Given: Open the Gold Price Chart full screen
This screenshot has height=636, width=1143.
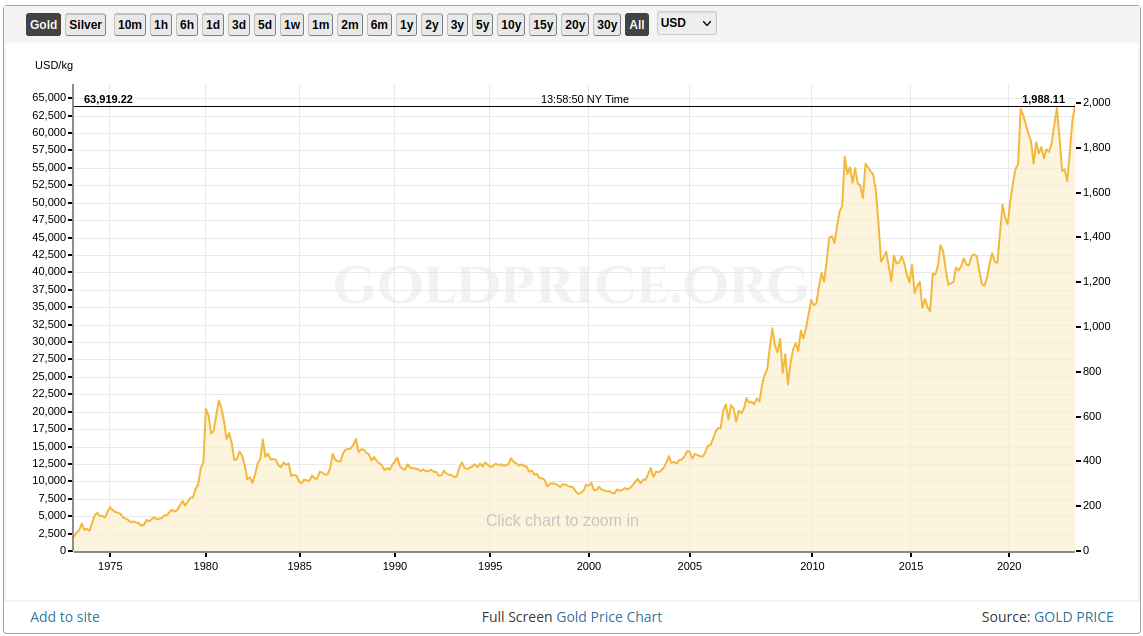Looking at the screenshot, I should point(610,617).
